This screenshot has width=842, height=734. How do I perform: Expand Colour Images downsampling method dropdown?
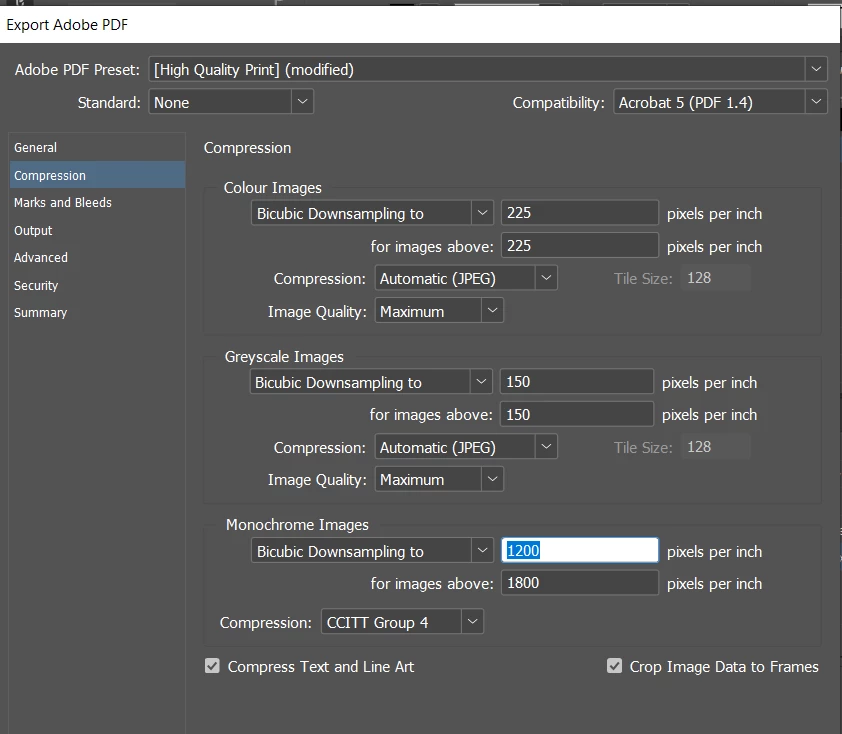pos(372,213)
